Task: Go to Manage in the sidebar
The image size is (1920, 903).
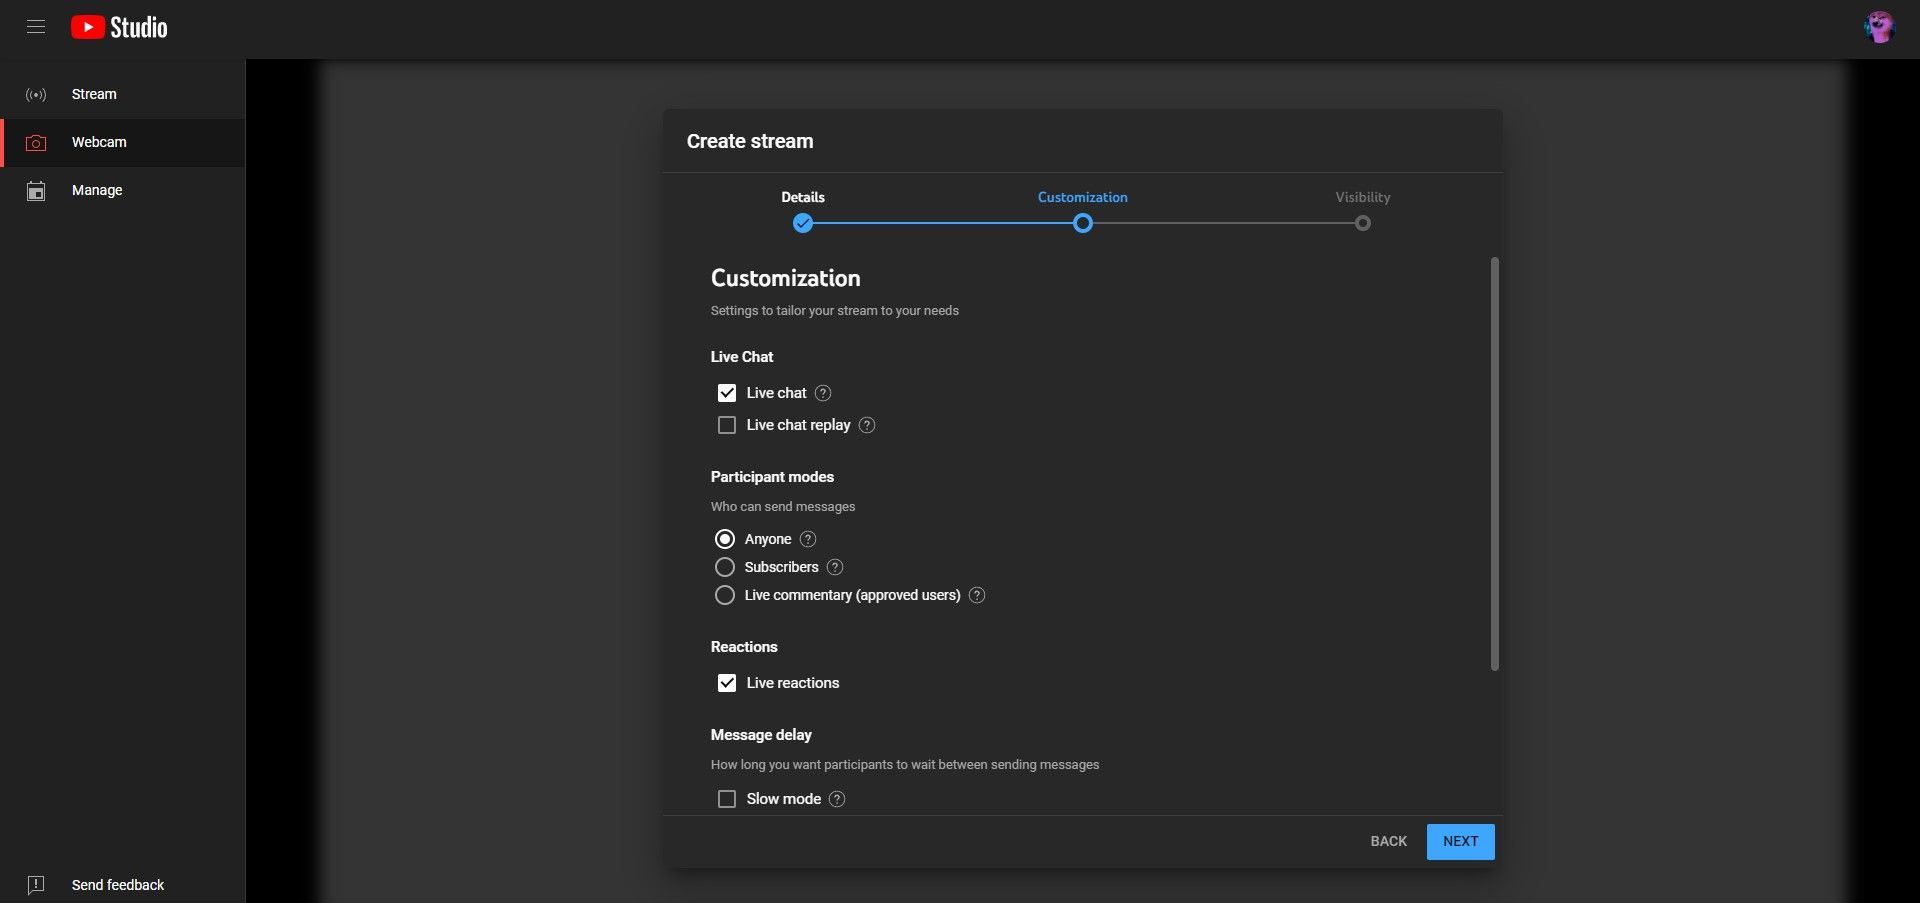Action: click(x=97, y=190)
